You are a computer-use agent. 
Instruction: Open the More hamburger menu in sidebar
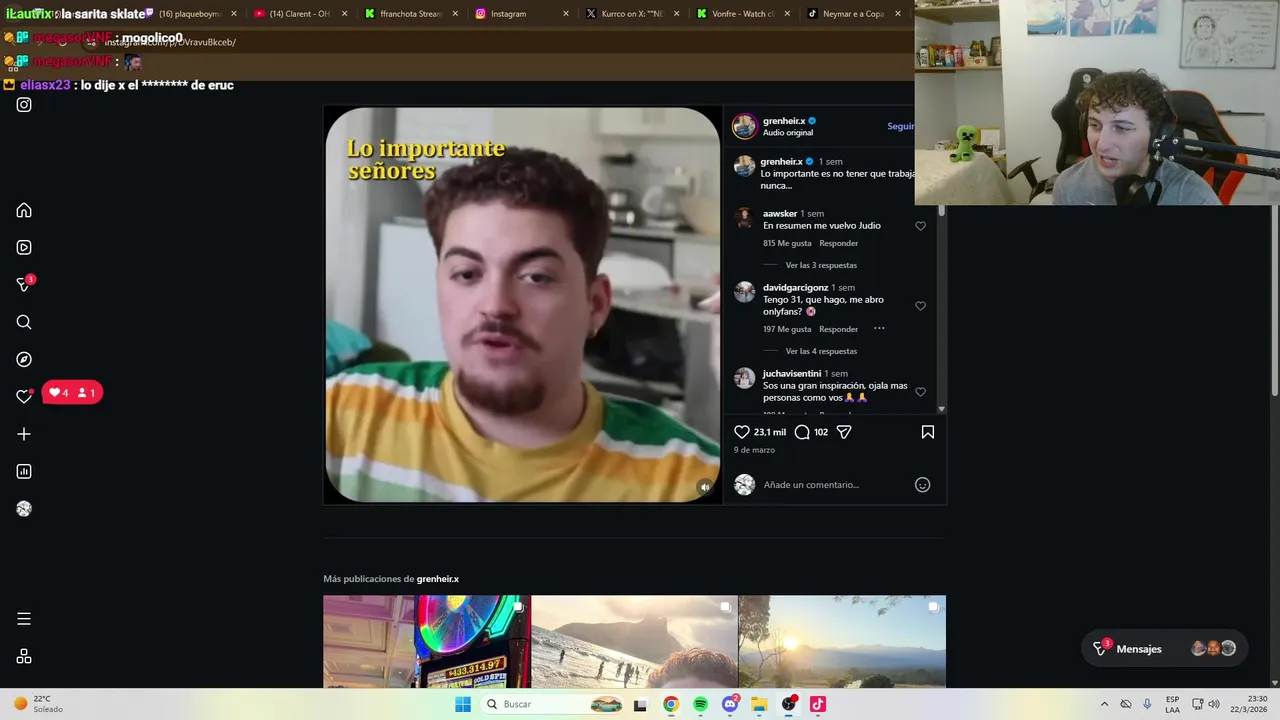tap(24, 619)
